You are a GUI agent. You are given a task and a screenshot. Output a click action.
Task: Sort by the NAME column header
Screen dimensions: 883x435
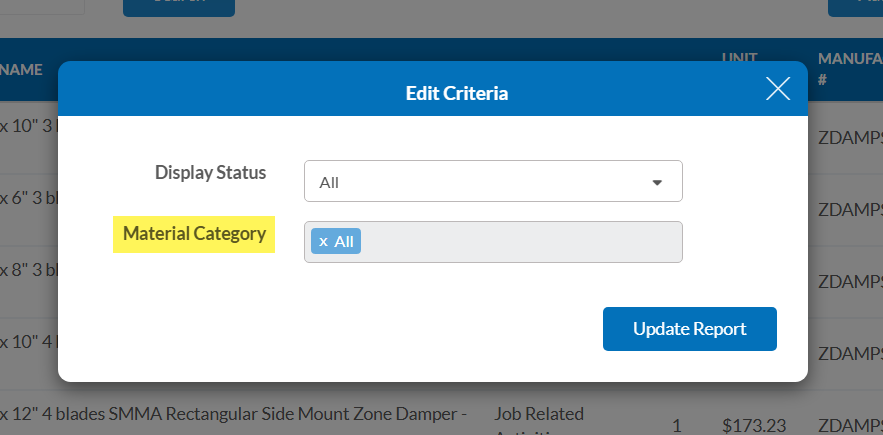point(21,69)
